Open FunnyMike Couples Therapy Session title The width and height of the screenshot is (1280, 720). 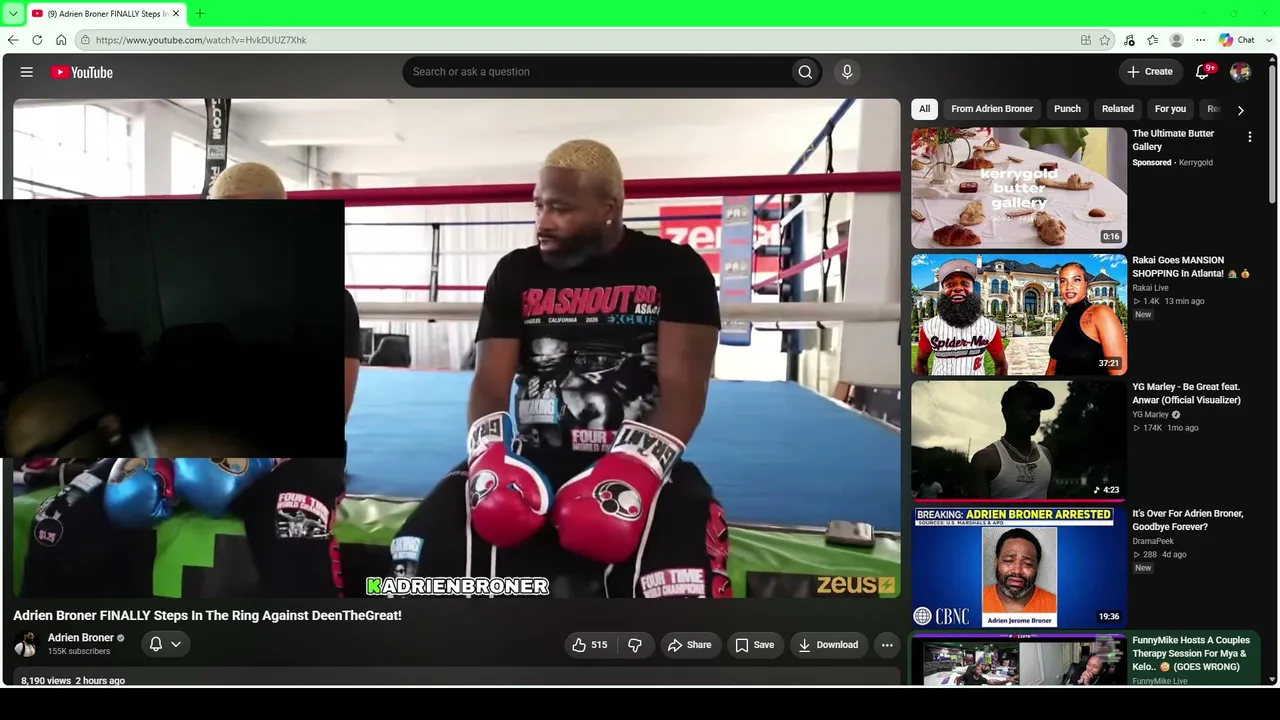[1191, 654]
